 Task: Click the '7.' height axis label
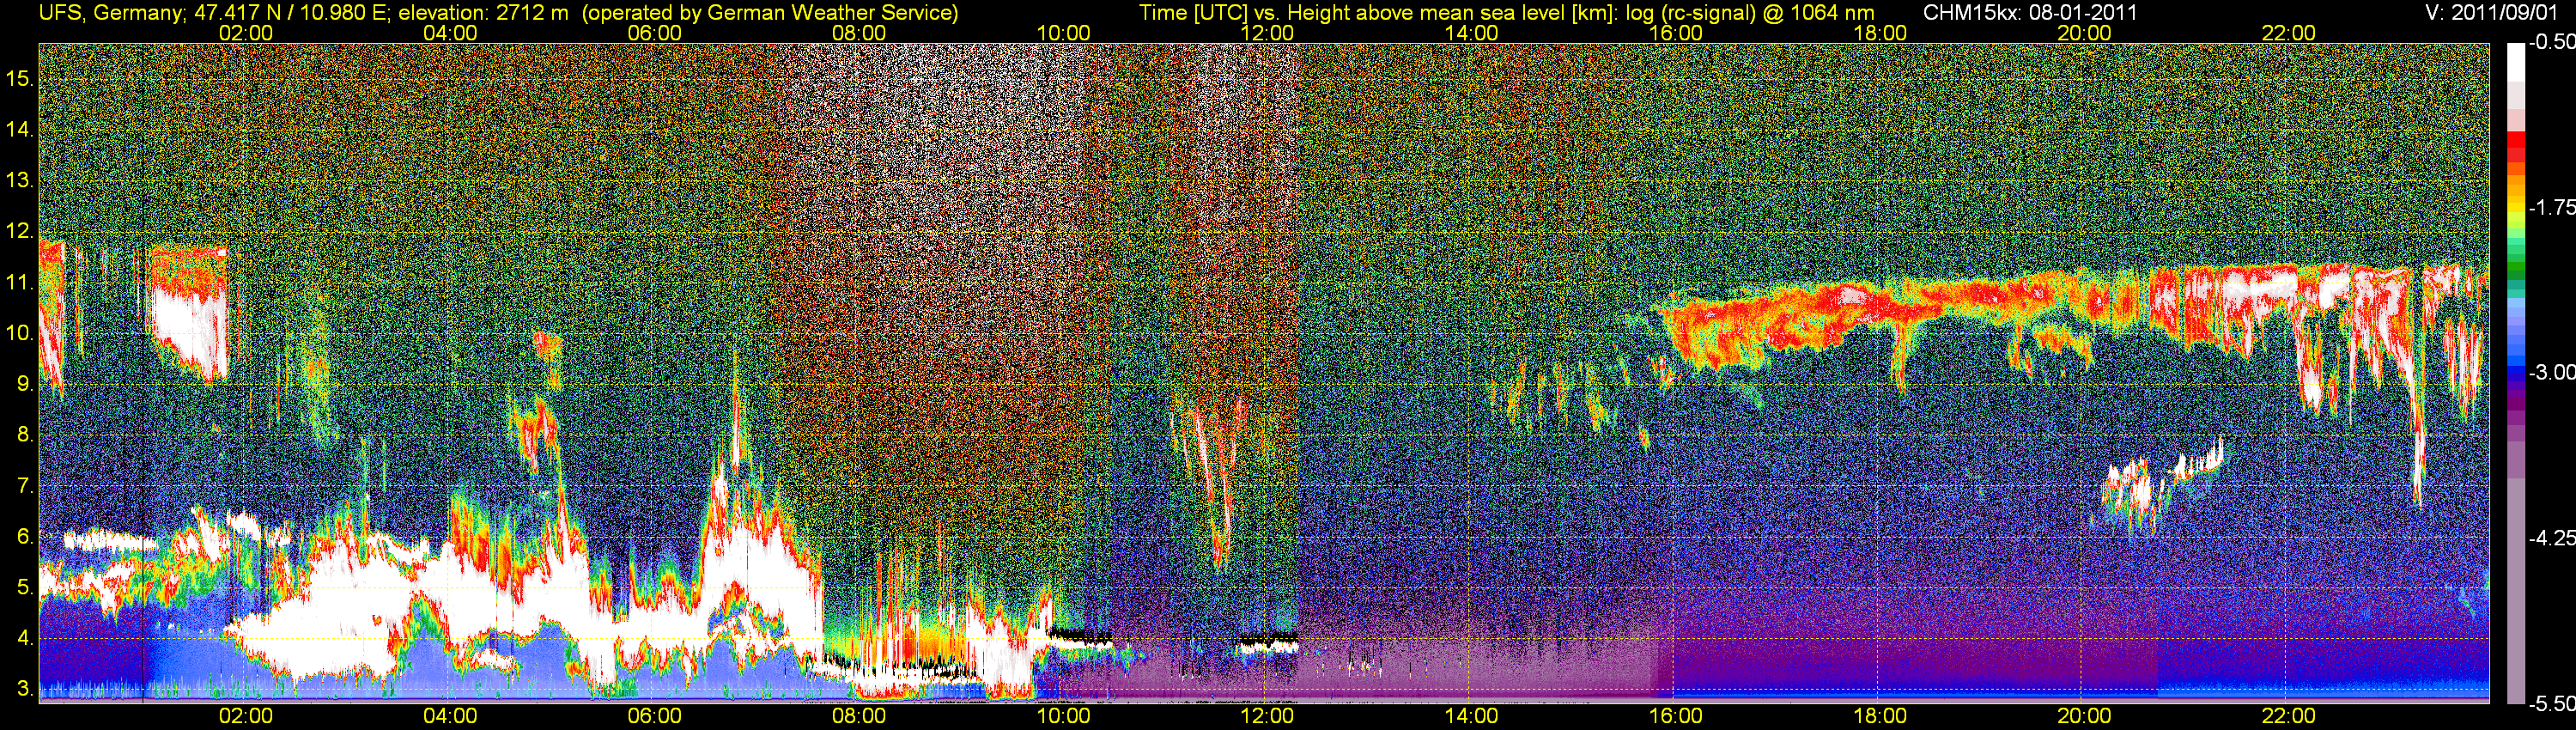[26, 486]
